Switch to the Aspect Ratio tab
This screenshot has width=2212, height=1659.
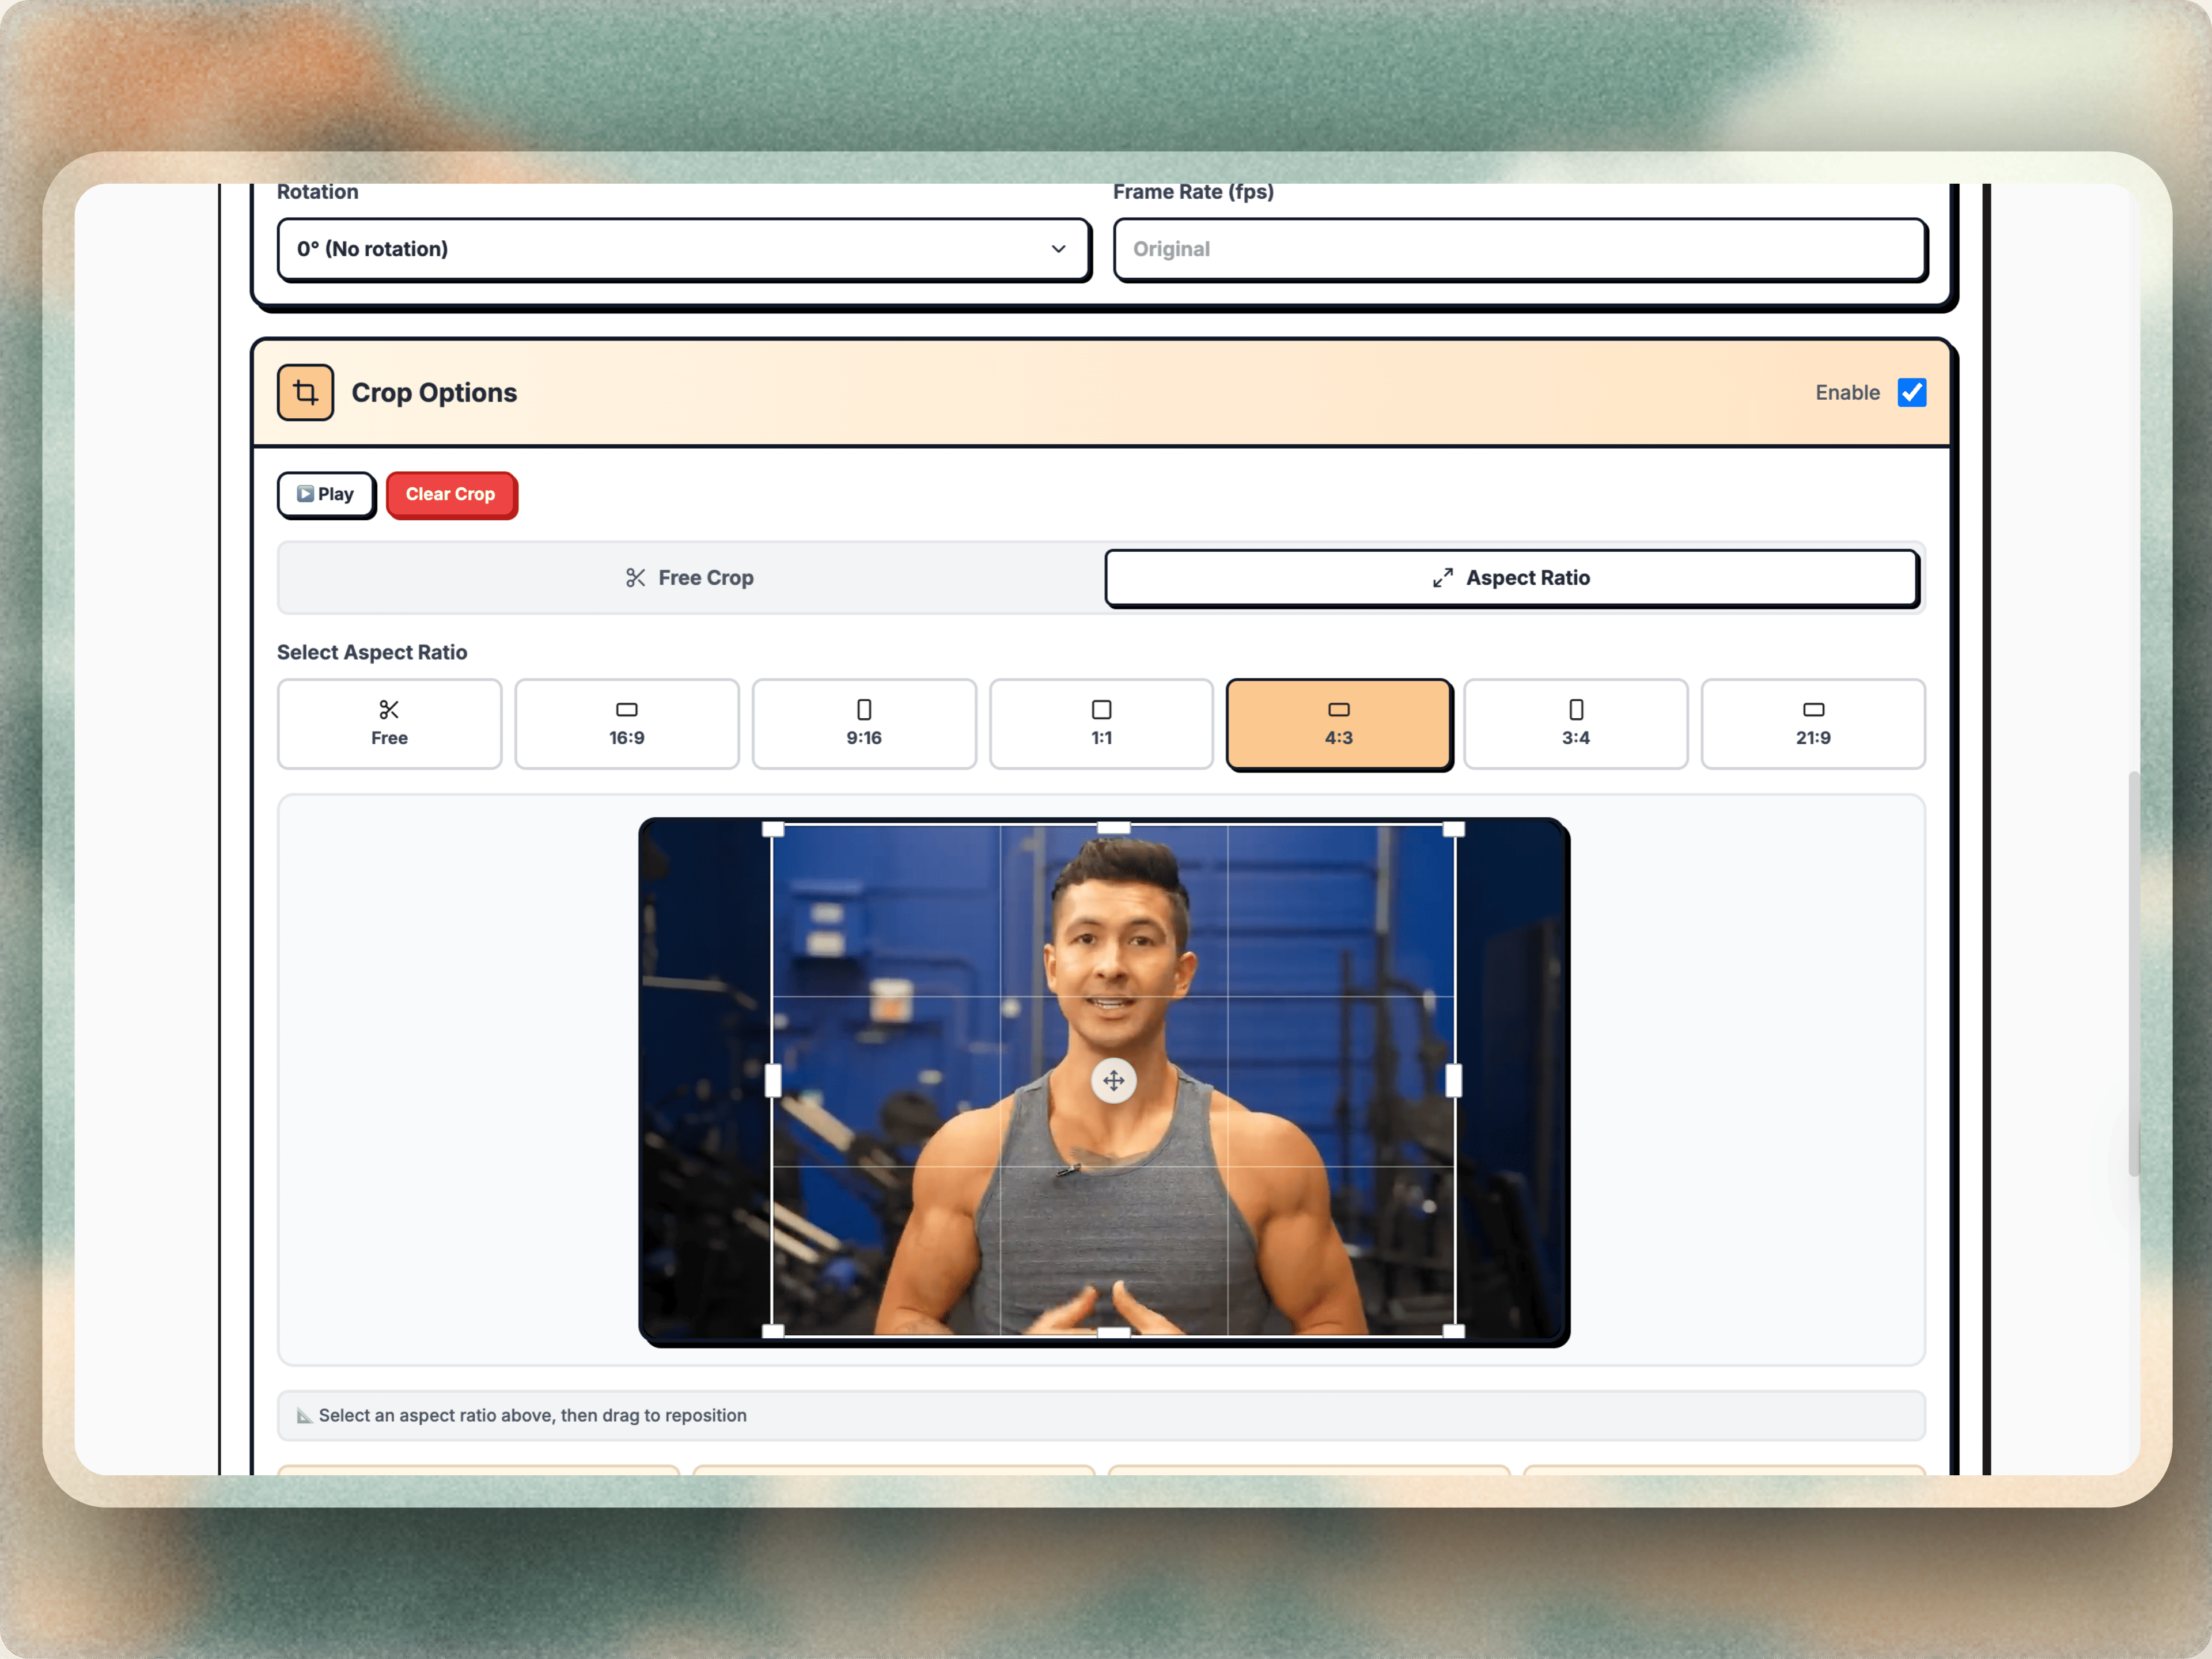coord(1511,578)
